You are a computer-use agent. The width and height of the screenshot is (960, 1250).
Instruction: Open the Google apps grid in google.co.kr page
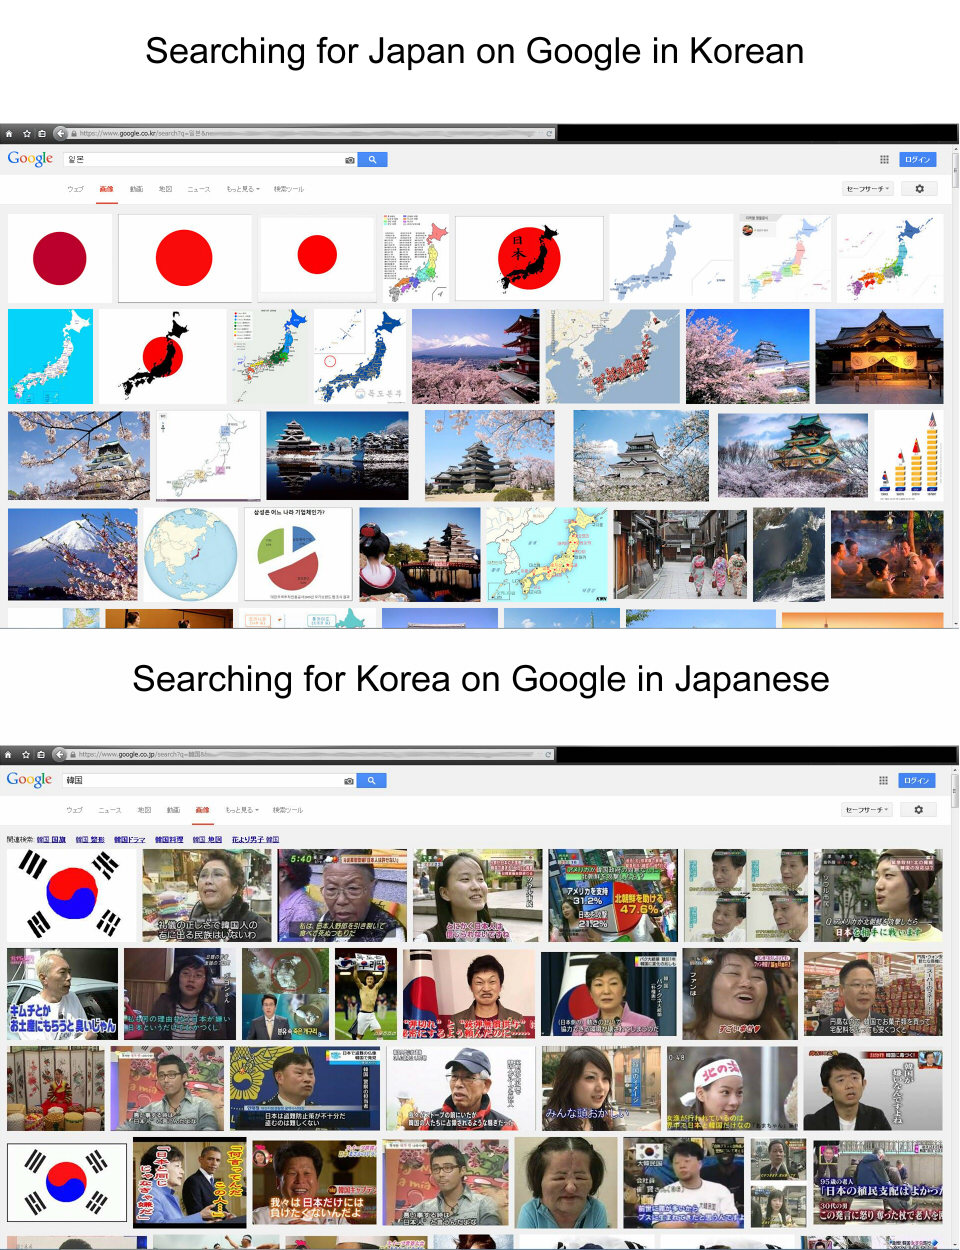click(x=884, y=159)
